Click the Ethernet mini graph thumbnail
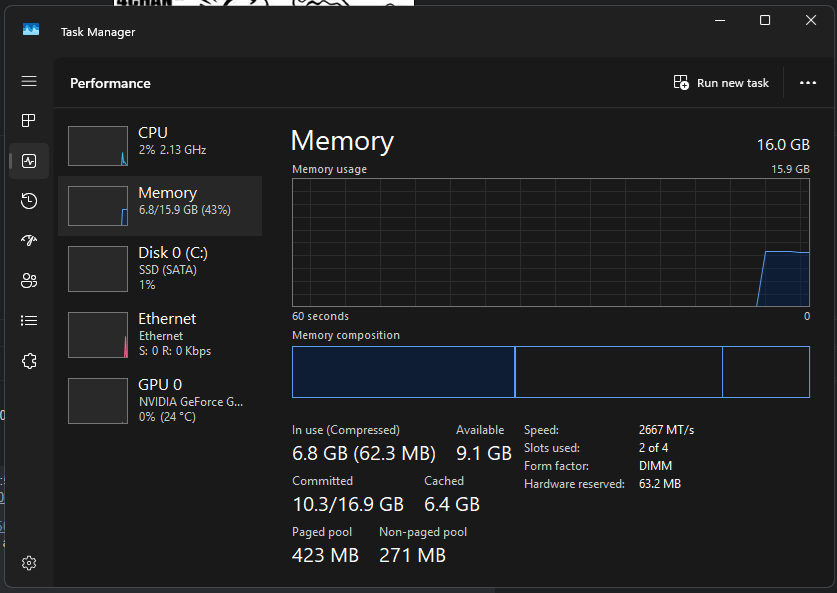 tap(98, 335)
